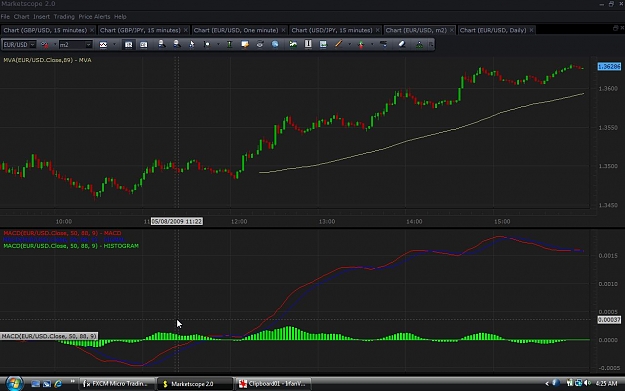Image resolution: width=625 pixels, height=391 pixels.
Task: Click the green MACD HISTOGRAM legend label
Action: [71, 246]
